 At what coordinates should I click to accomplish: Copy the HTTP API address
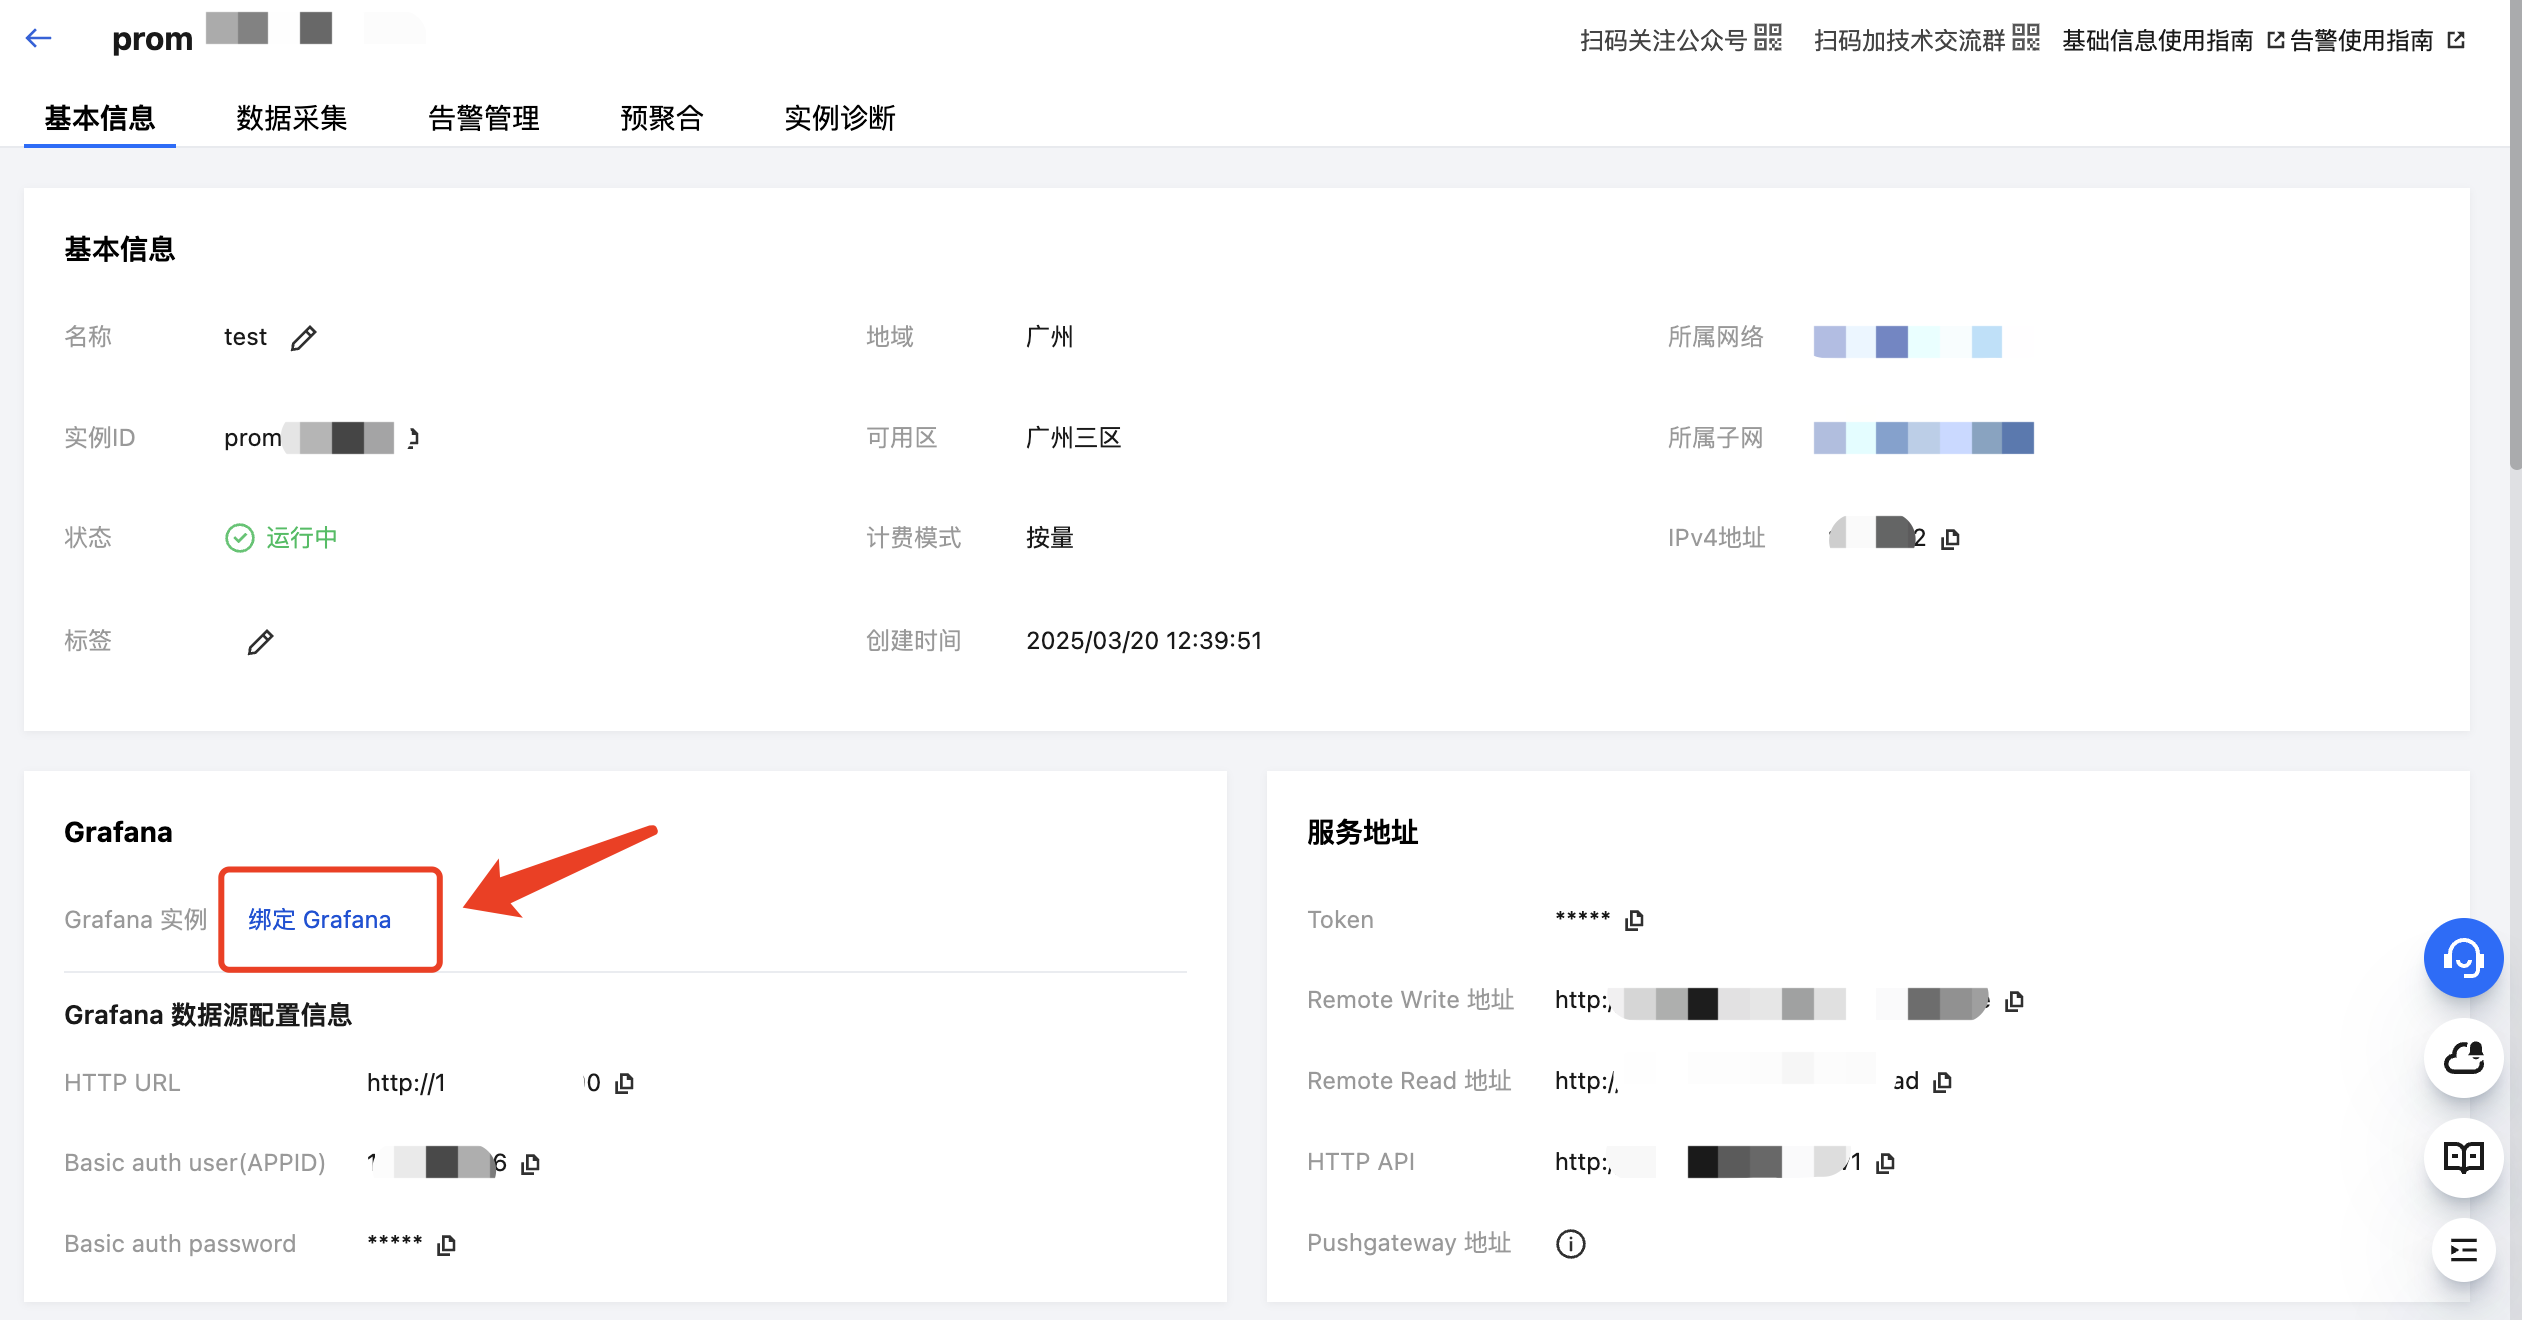coord(1885,1163)
